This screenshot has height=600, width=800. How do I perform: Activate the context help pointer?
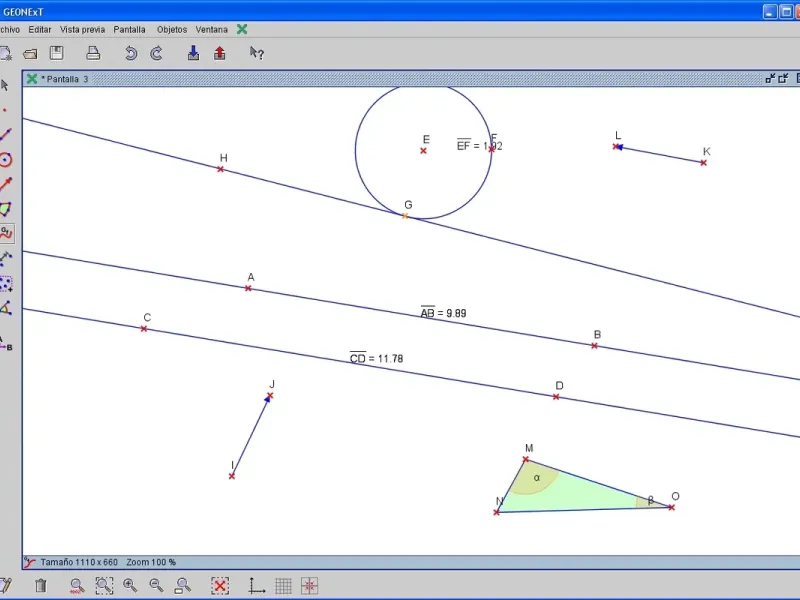pyautogui.click(x=257, y=53)
